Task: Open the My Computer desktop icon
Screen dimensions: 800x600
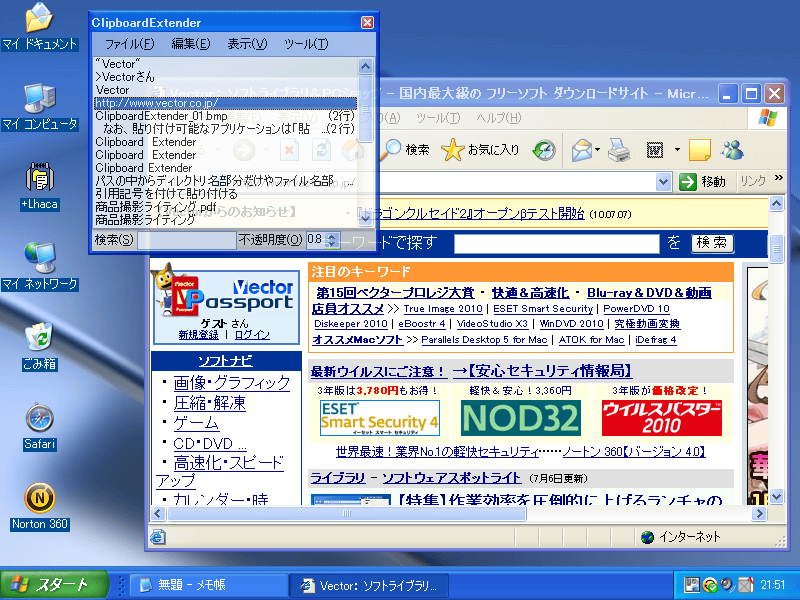Action: (39, 106)
